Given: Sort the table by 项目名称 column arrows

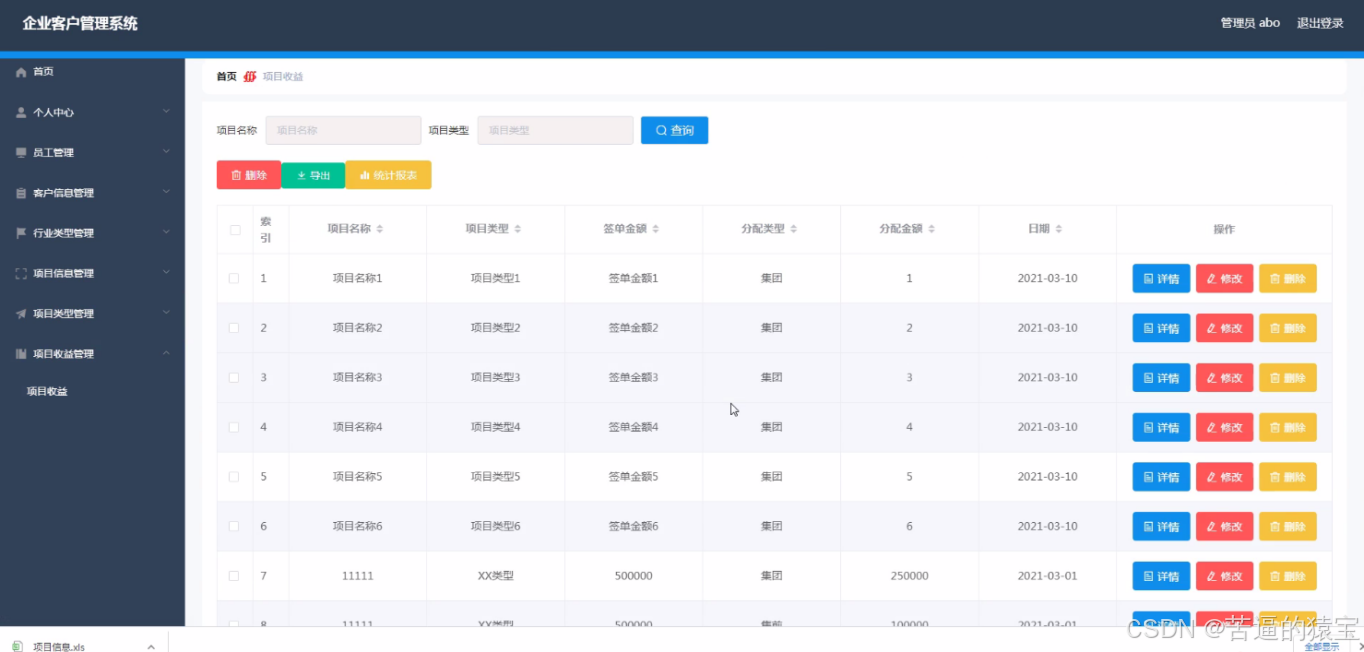Looking at the screenshot, I should pyautogui.click(x=380, y=229).
